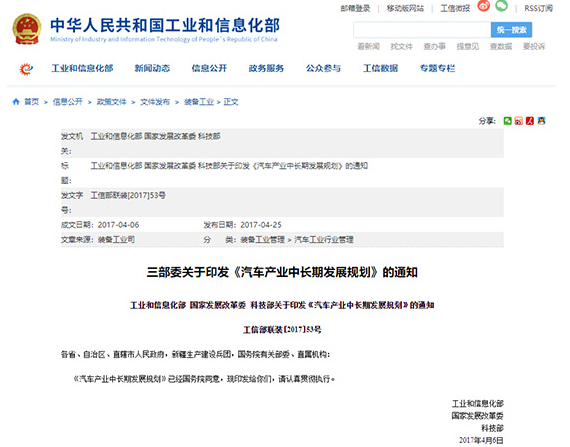Click the issuing agencies row value
The image size is (570, 447).
(x=156, y=136)
